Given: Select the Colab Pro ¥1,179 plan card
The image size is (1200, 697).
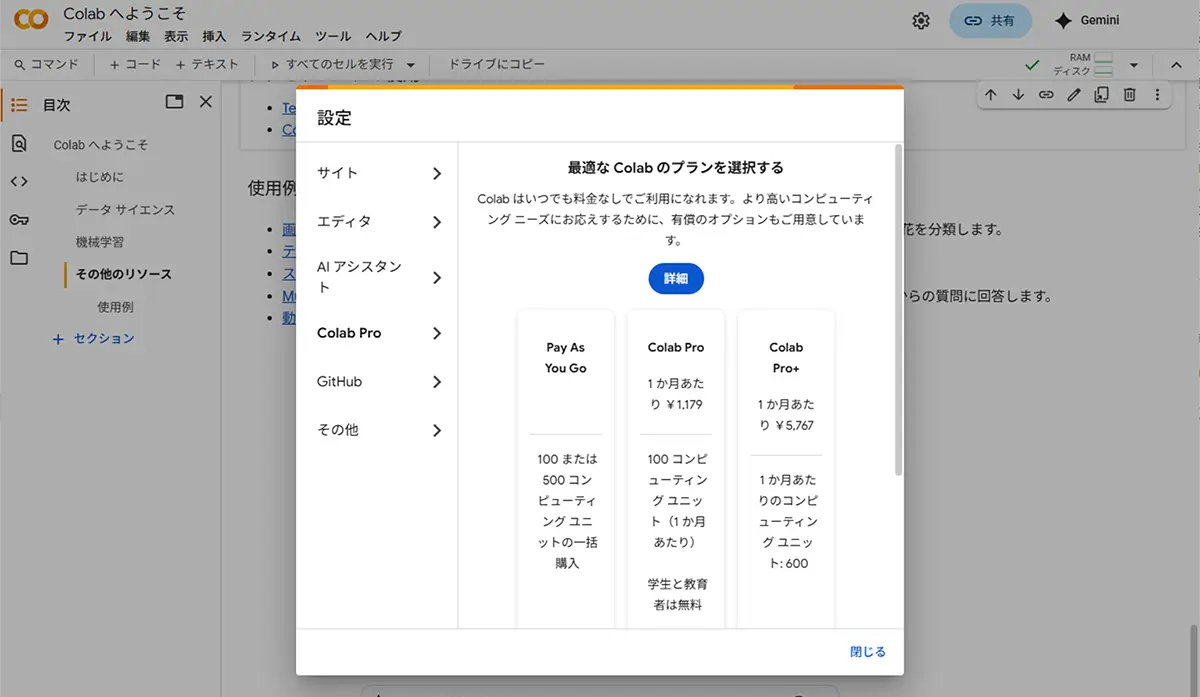Looking at the screenshot, I should (x=676, y=469).
